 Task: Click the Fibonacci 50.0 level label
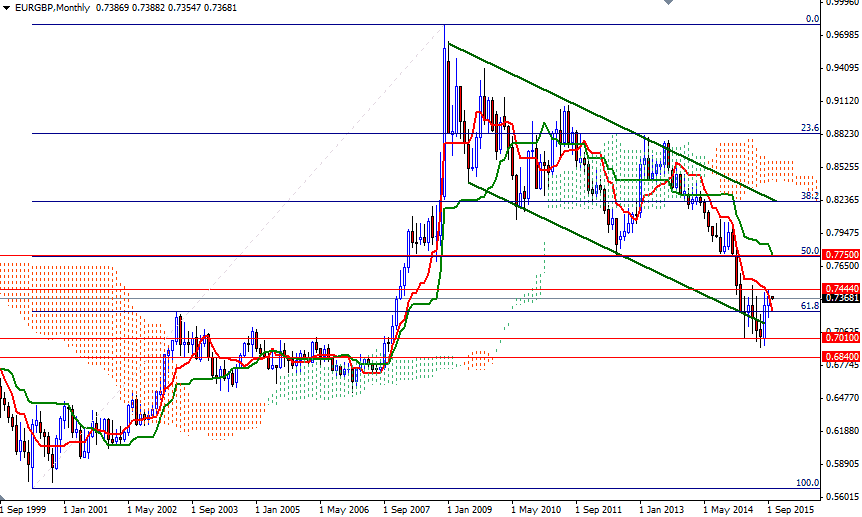point(810,251)
